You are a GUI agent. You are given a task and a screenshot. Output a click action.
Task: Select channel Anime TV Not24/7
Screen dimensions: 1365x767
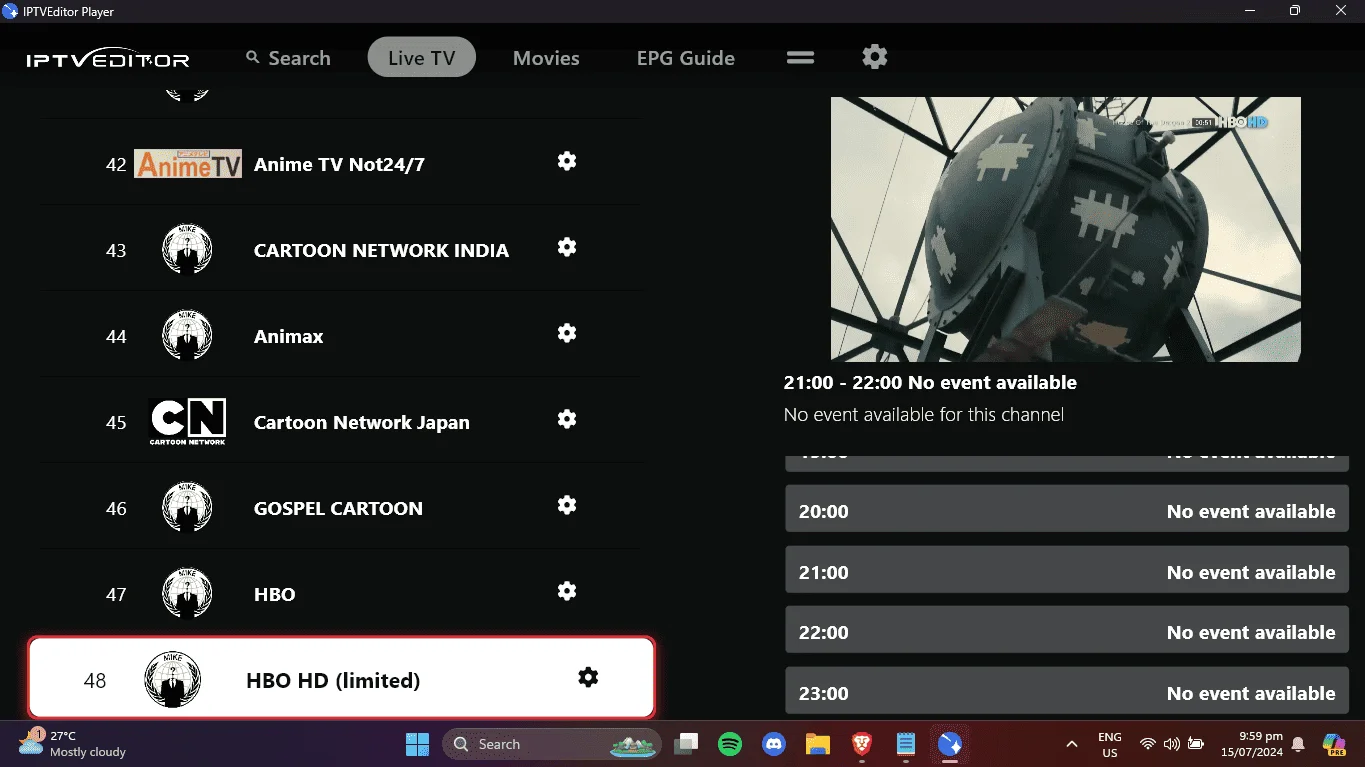pyautogui.click(x=340, y=164)
